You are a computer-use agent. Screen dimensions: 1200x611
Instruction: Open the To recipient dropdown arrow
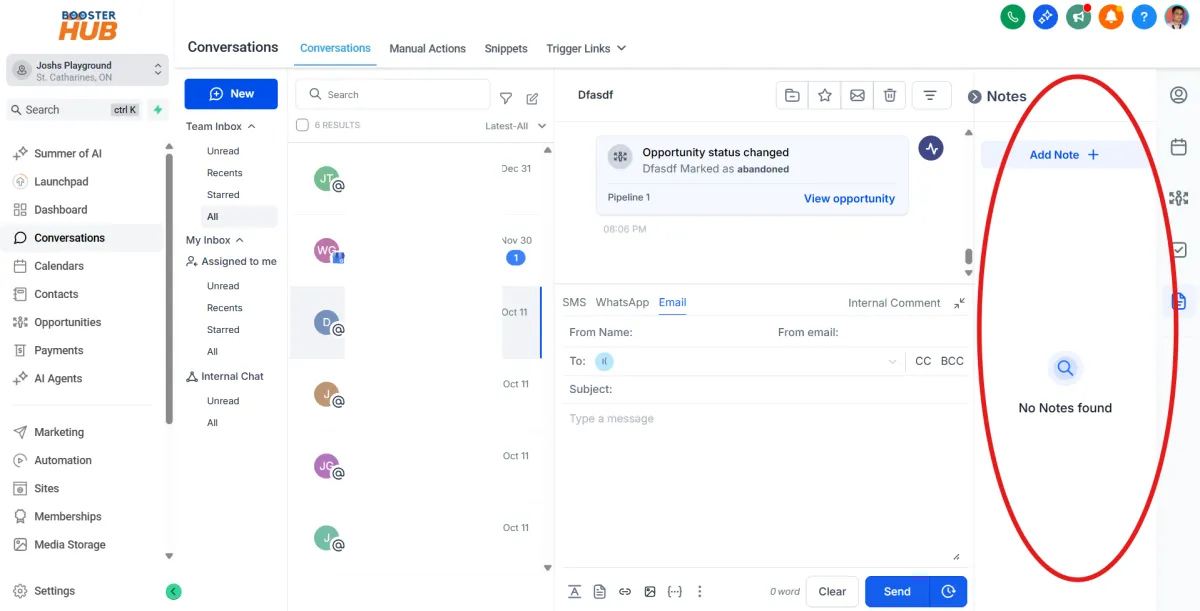(892, 361)
